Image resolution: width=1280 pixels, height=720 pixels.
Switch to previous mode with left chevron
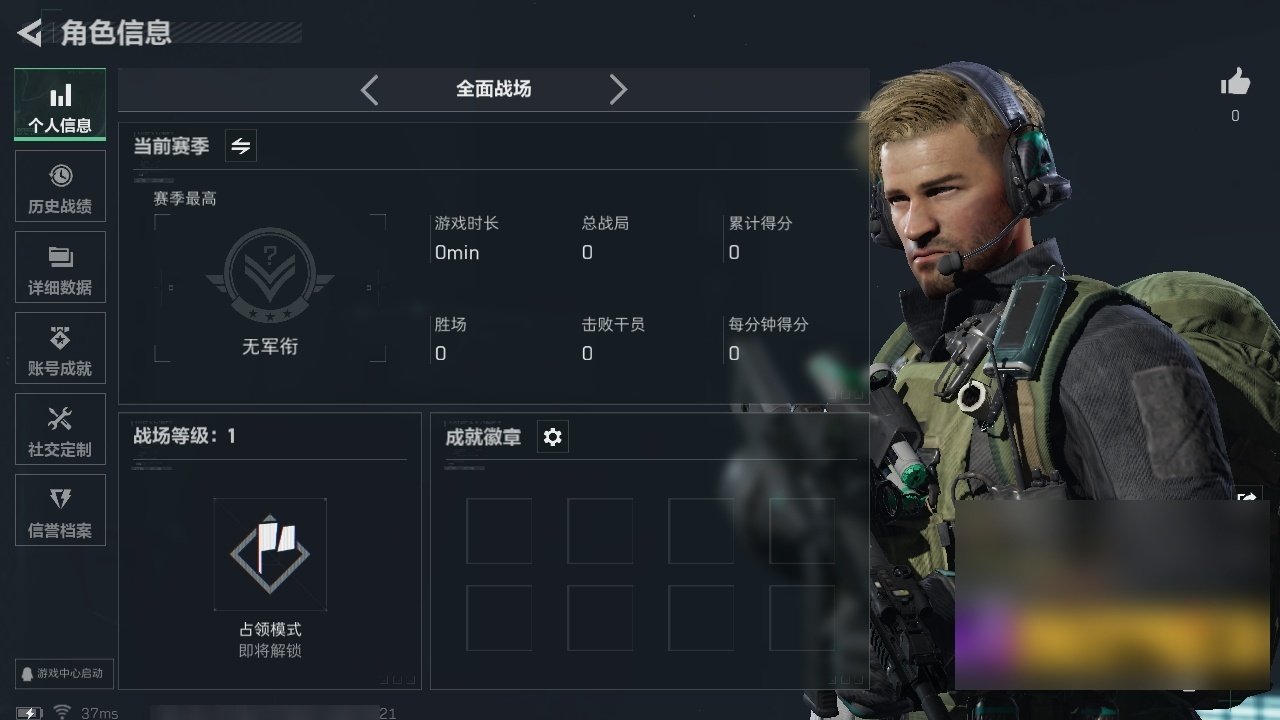coord(370,90)
